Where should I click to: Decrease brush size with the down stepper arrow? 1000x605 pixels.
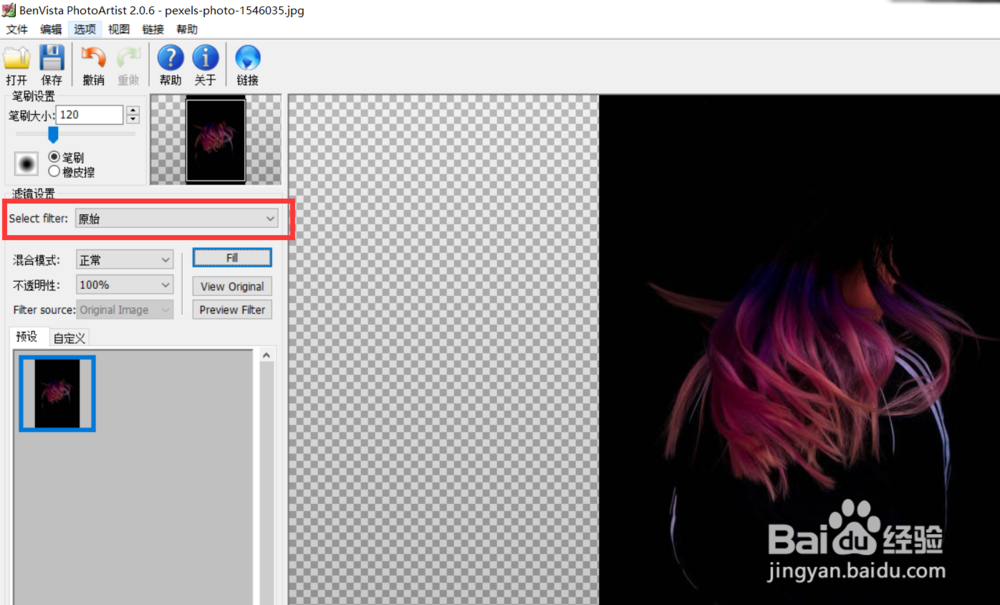133,119
